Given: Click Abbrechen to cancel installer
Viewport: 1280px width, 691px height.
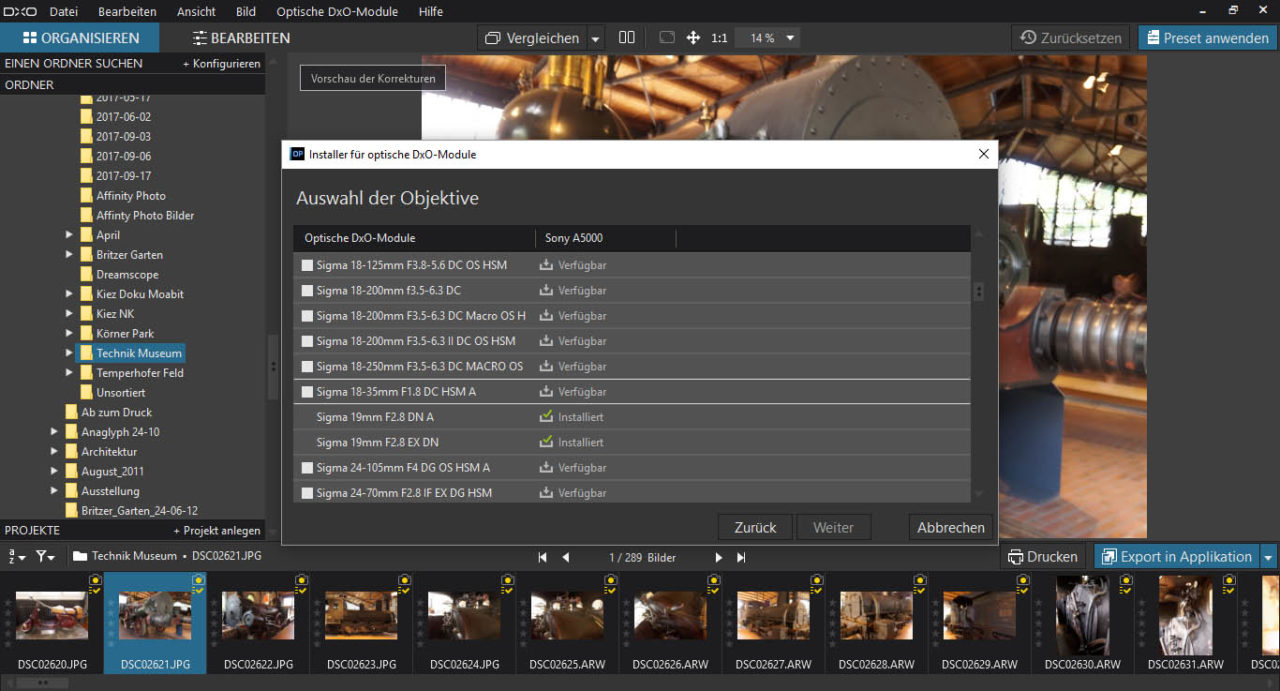Looking at the screenshot, I should coord(951,527).
